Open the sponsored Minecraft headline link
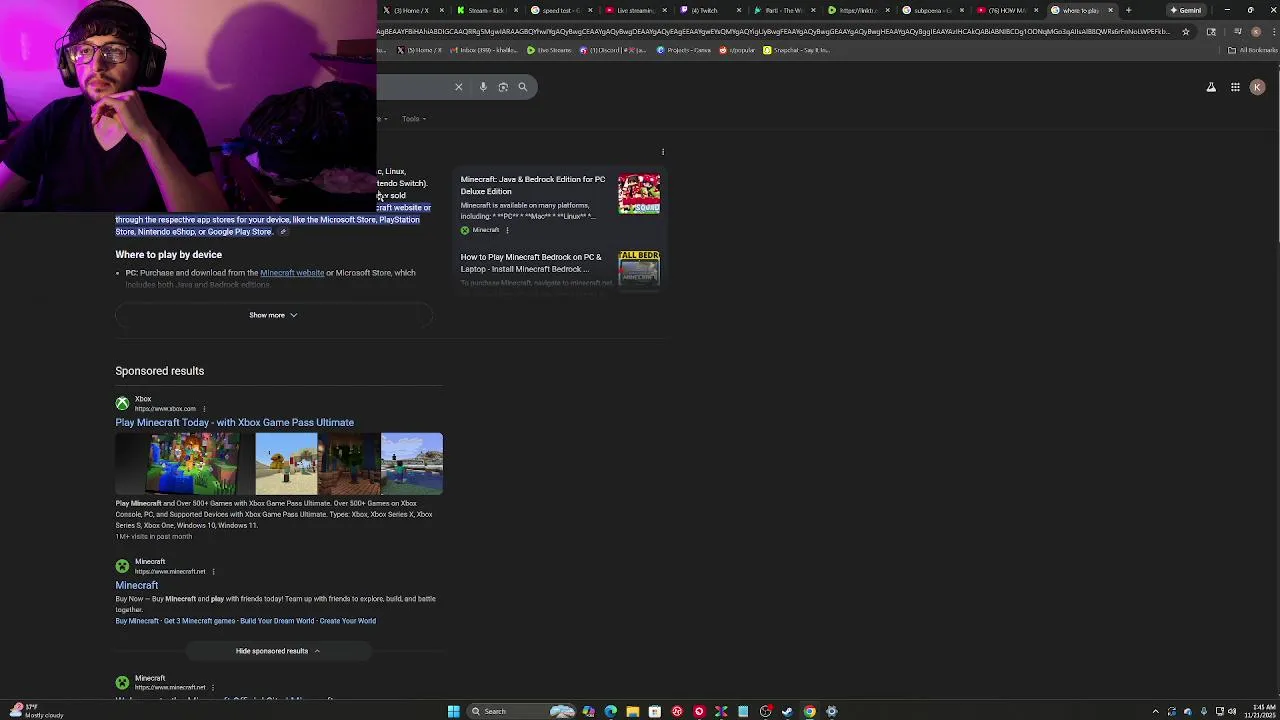Screen dimensions: 1280x720 click(136, 586)
